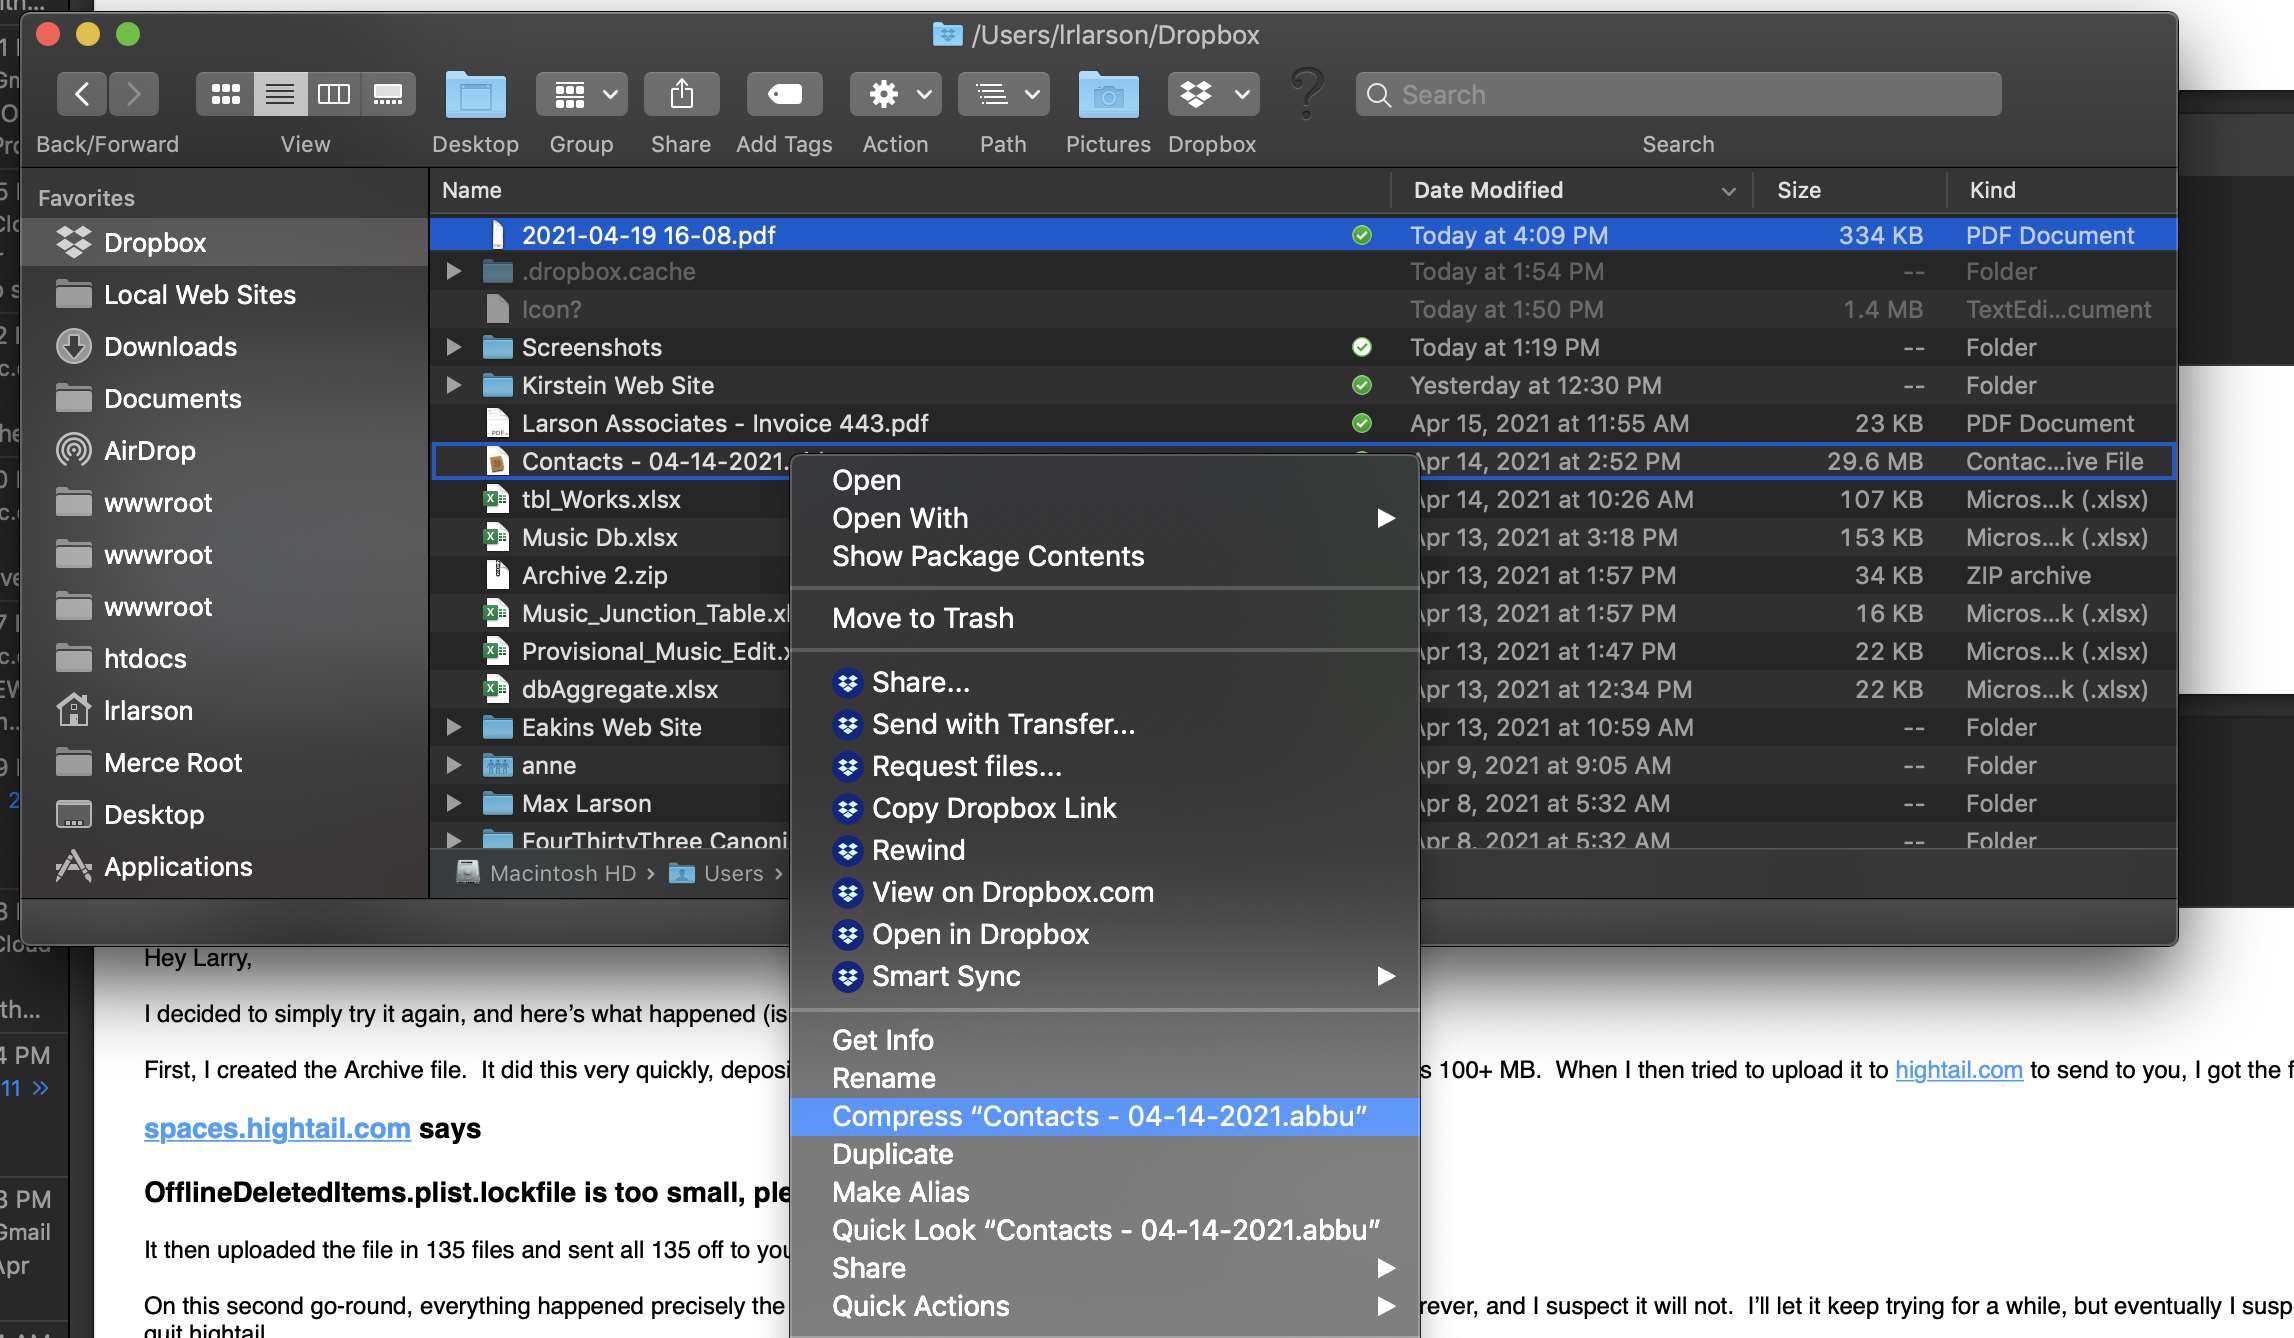This screenshot has height=1338, width=2294.
Task: Click the question mark help icon in toolbar
Action: pyautogui.click(x=1307, y=93)
